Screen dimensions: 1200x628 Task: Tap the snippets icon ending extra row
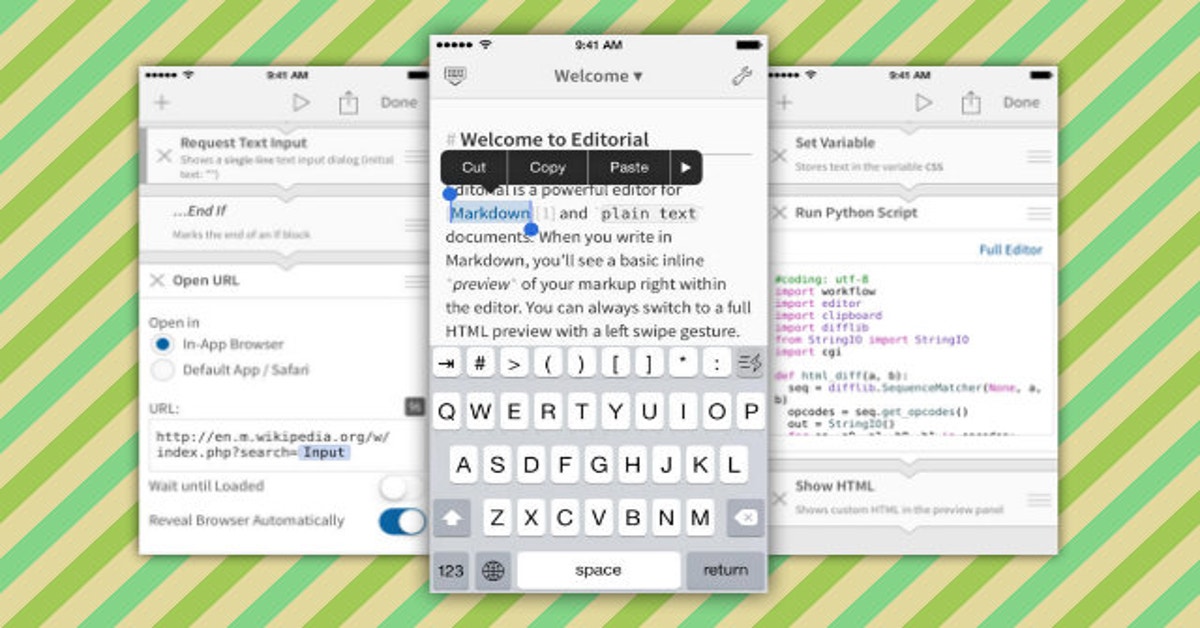[x=749, y=364]
